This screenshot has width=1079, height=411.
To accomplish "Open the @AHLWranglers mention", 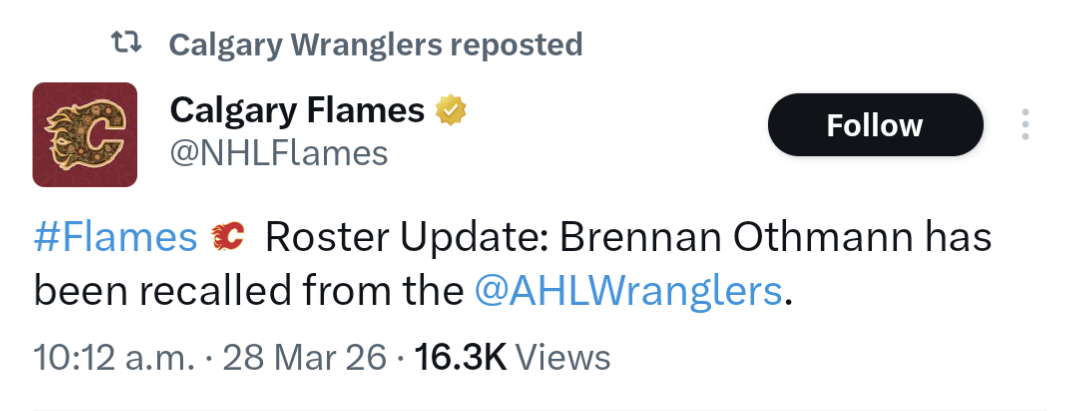I will [626, 291].
